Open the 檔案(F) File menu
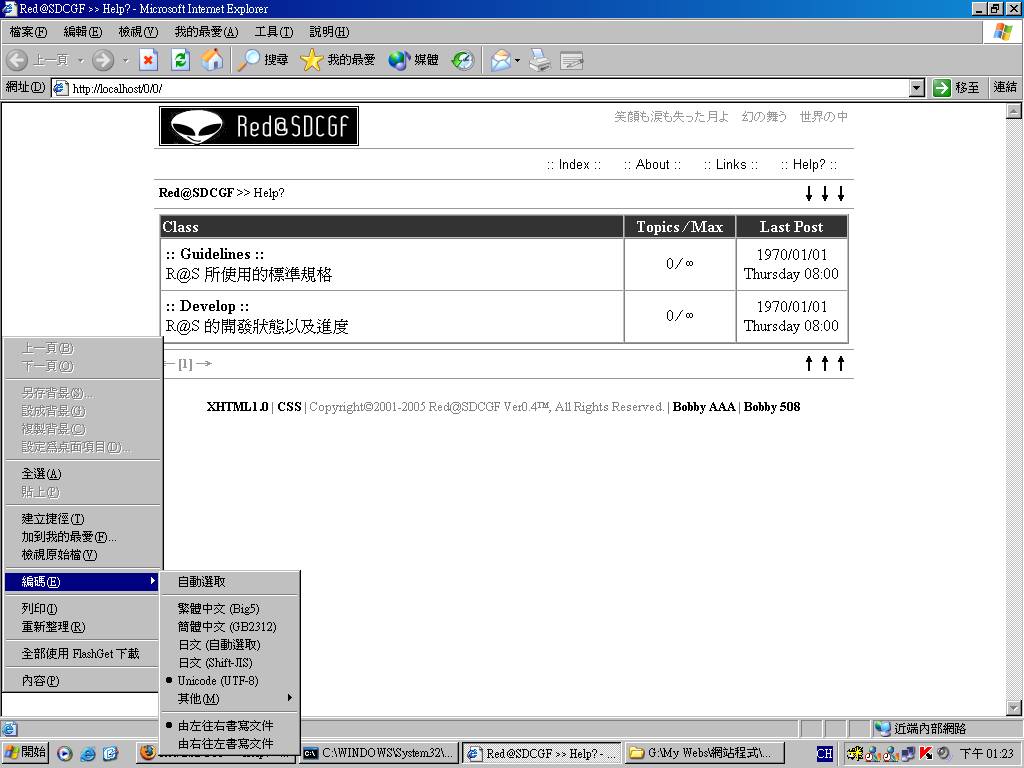The width and height of the screenshot is (1024, 768). (28, 31)
